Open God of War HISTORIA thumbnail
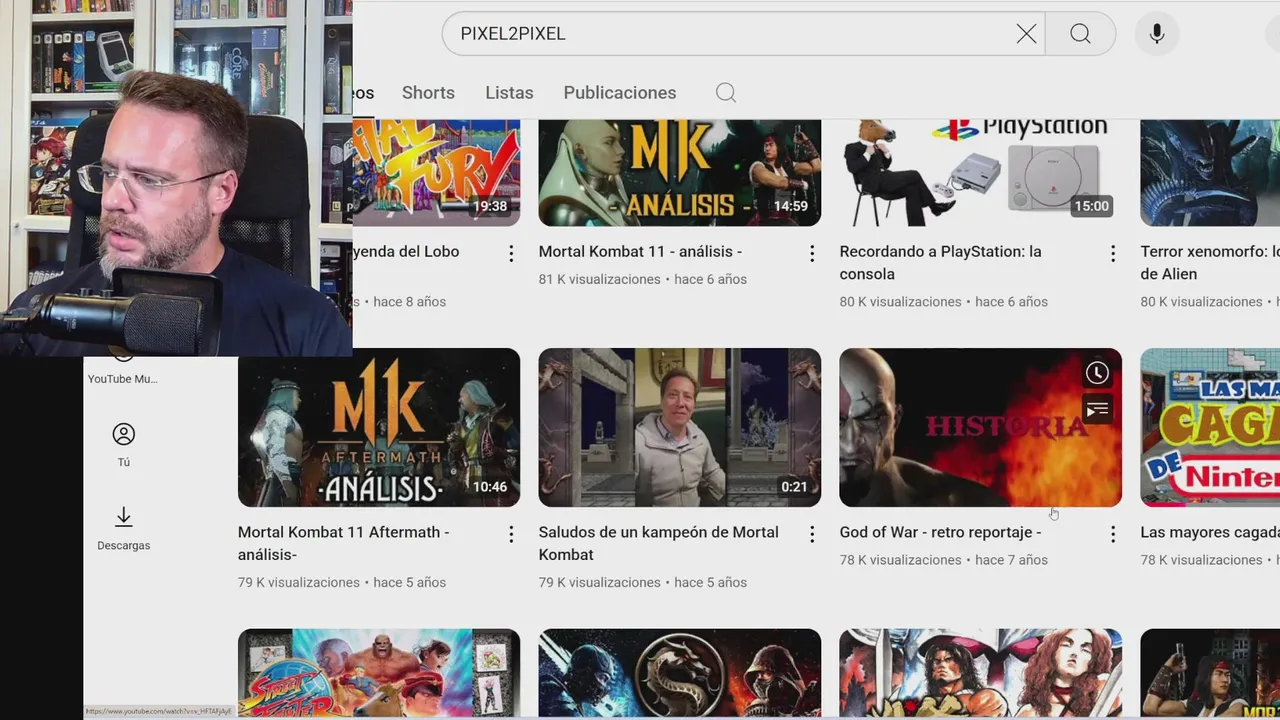The height and width of the screenshot is (720, 1280). tap(981, 427)
